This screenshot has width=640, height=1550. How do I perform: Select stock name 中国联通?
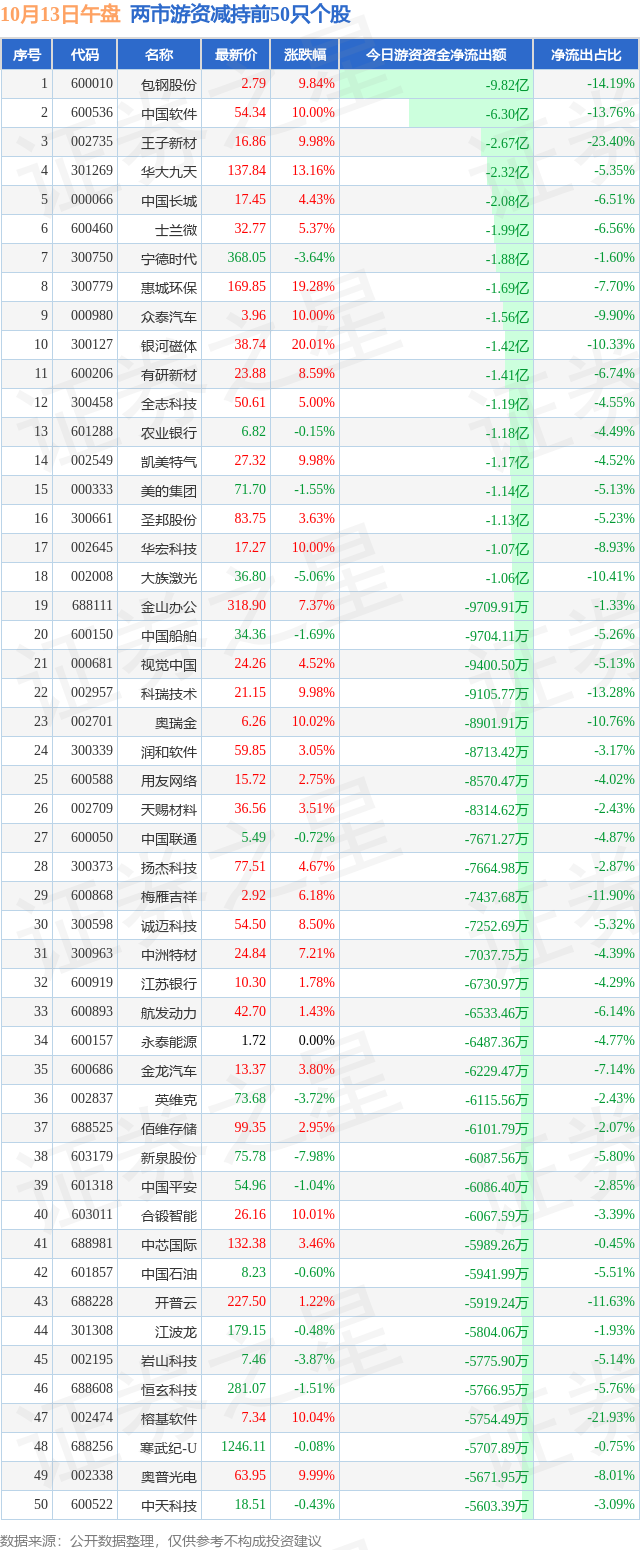point(169,838)
